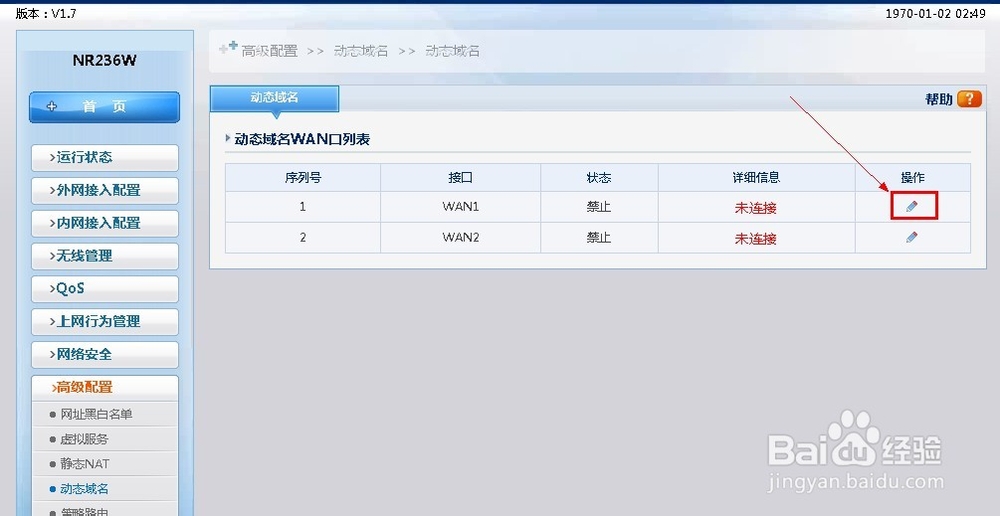The width and height of the screenshot is (1000, 516).
Task: Click 禁止 state in WAN1 row
Action: coord(599,207)
